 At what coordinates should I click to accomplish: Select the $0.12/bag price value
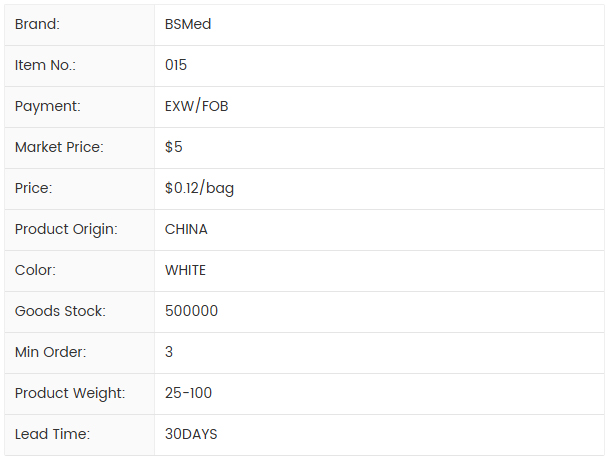[200, 188]
